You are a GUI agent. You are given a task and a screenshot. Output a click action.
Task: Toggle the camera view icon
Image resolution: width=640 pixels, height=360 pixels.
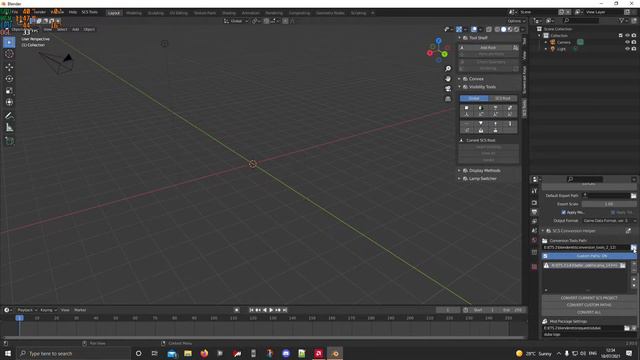point(448,89)
